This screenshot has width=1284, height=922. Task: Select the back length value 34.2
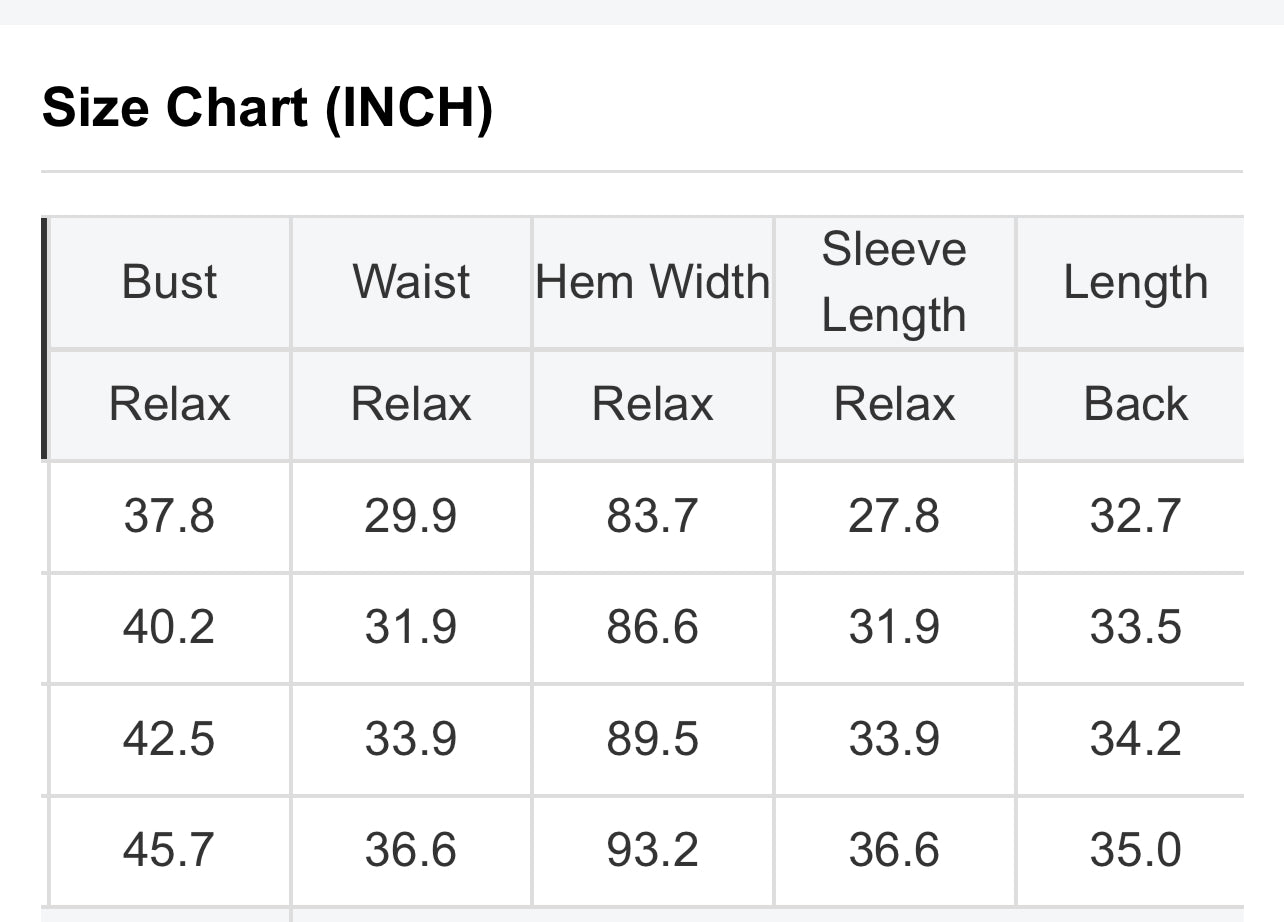[1136, 739]
